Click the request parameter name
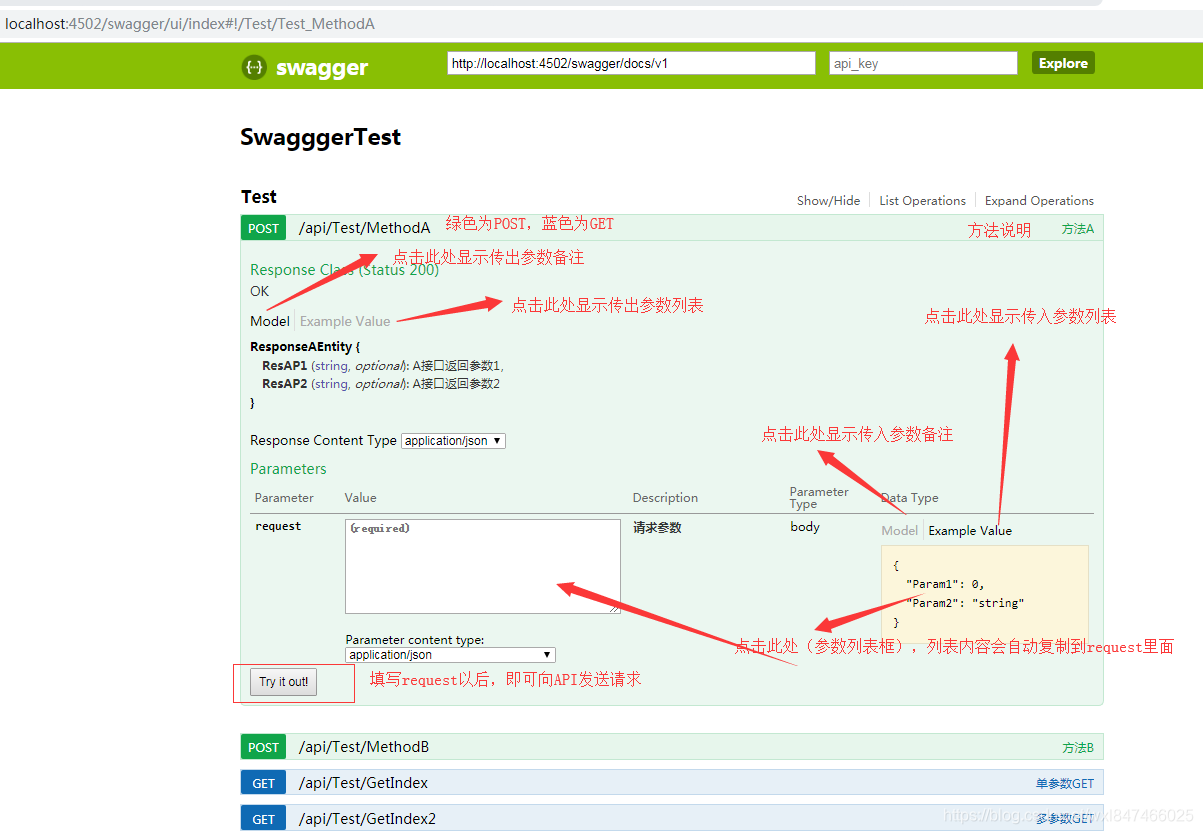 coord(278,526)
